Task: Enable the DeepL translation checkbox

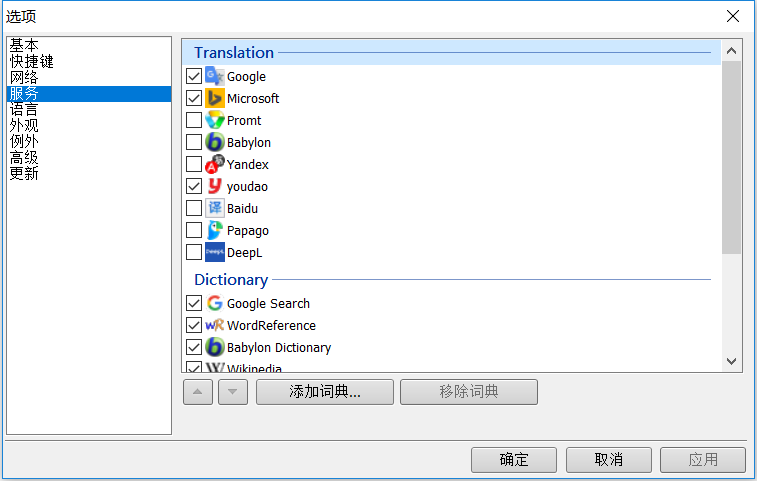Action: coord(194,252)
